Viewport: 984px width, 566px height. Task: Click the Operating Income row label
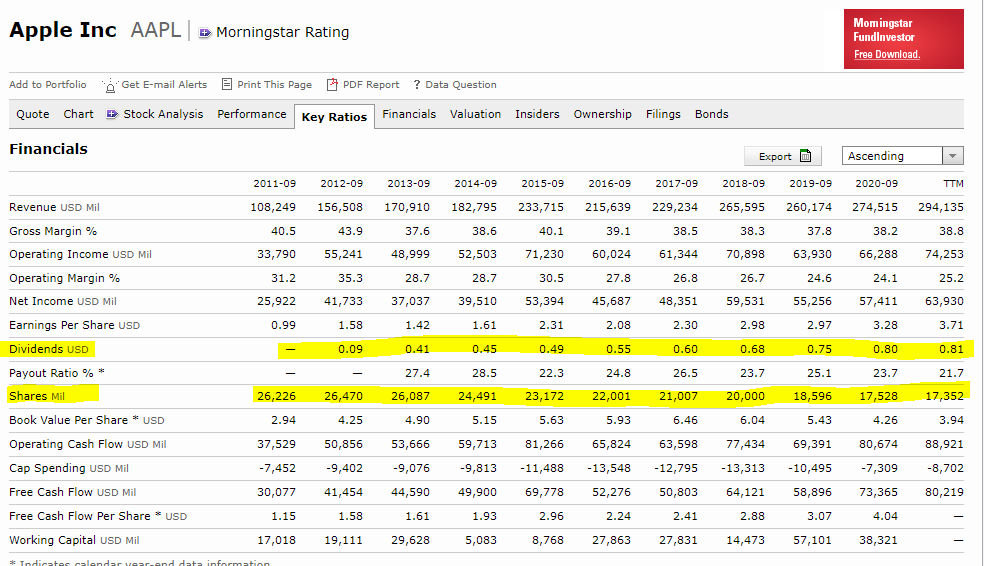tap(80, 255)
